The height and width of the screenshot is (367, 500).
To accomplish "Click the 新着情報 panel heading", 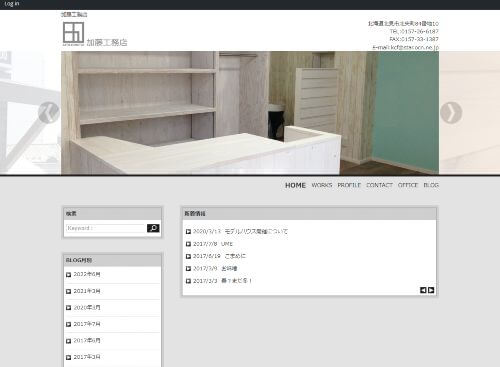I will click(195, 214).
